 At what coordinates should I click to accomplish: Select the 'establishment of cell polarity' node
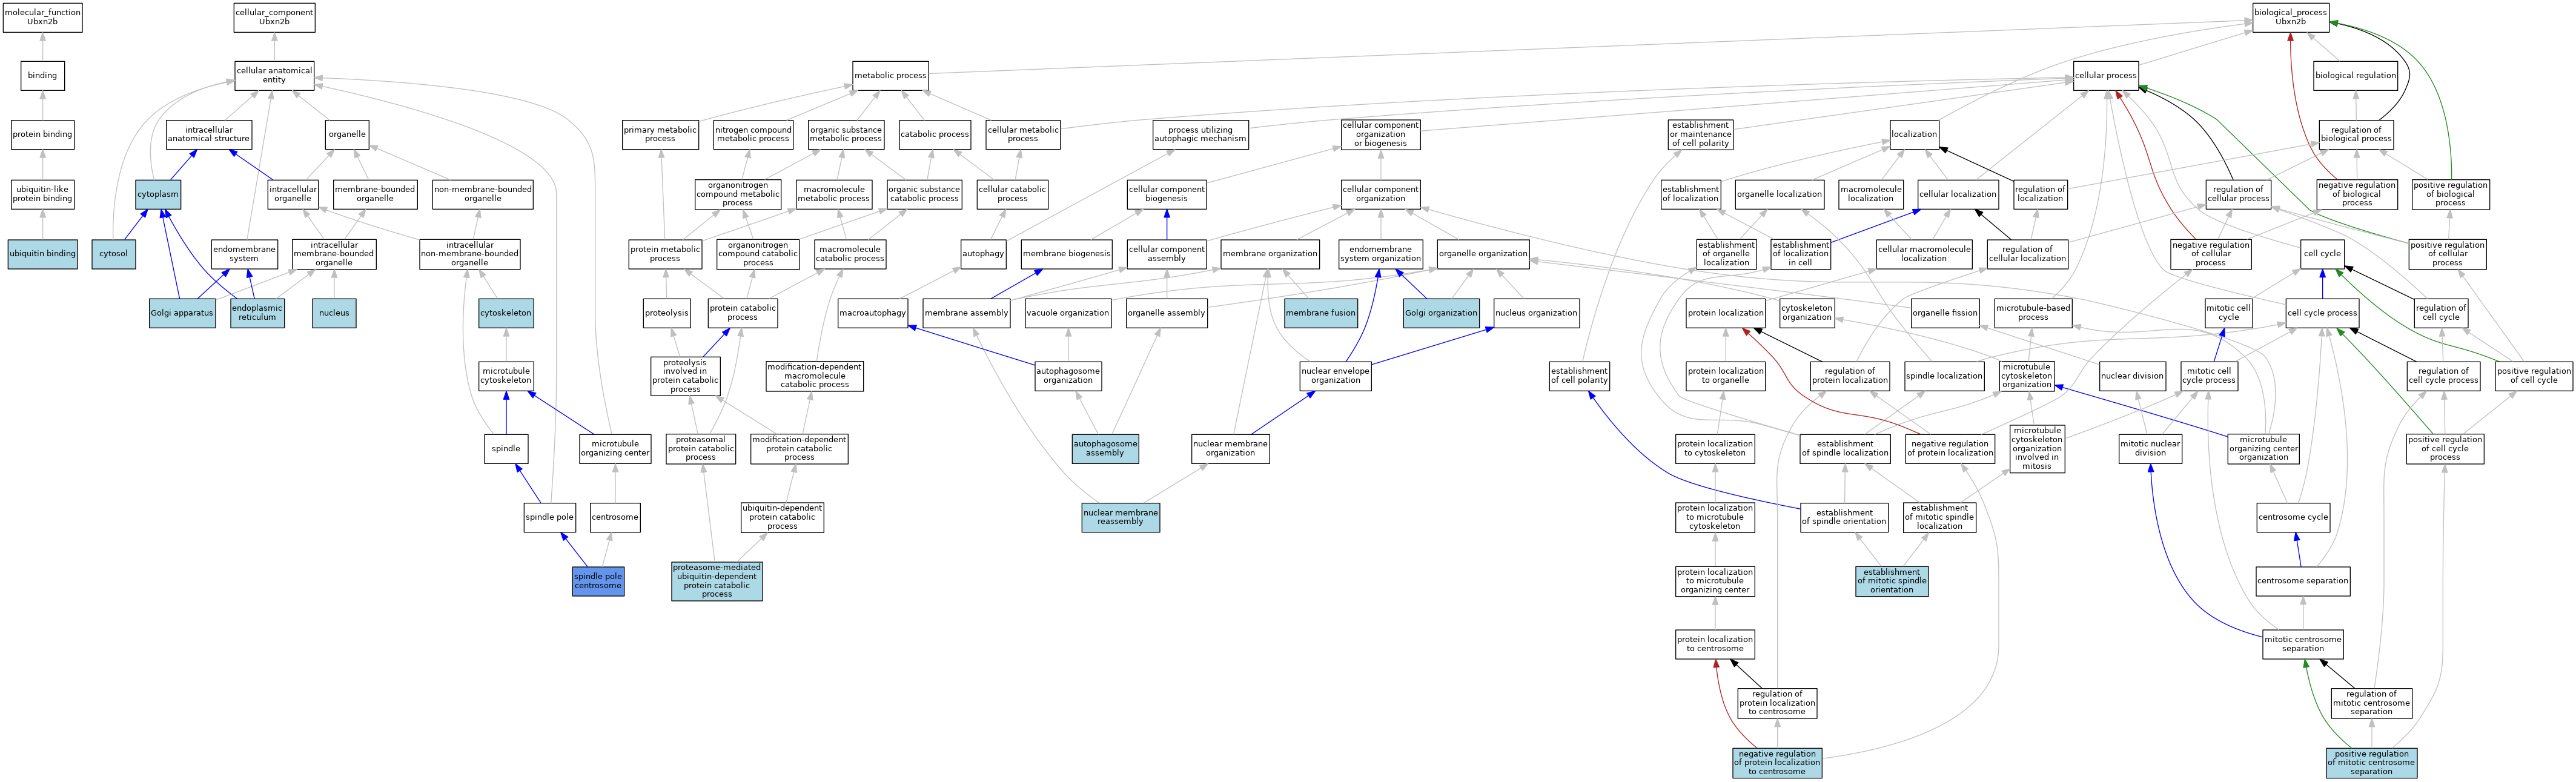click(x=1579, y=376)
